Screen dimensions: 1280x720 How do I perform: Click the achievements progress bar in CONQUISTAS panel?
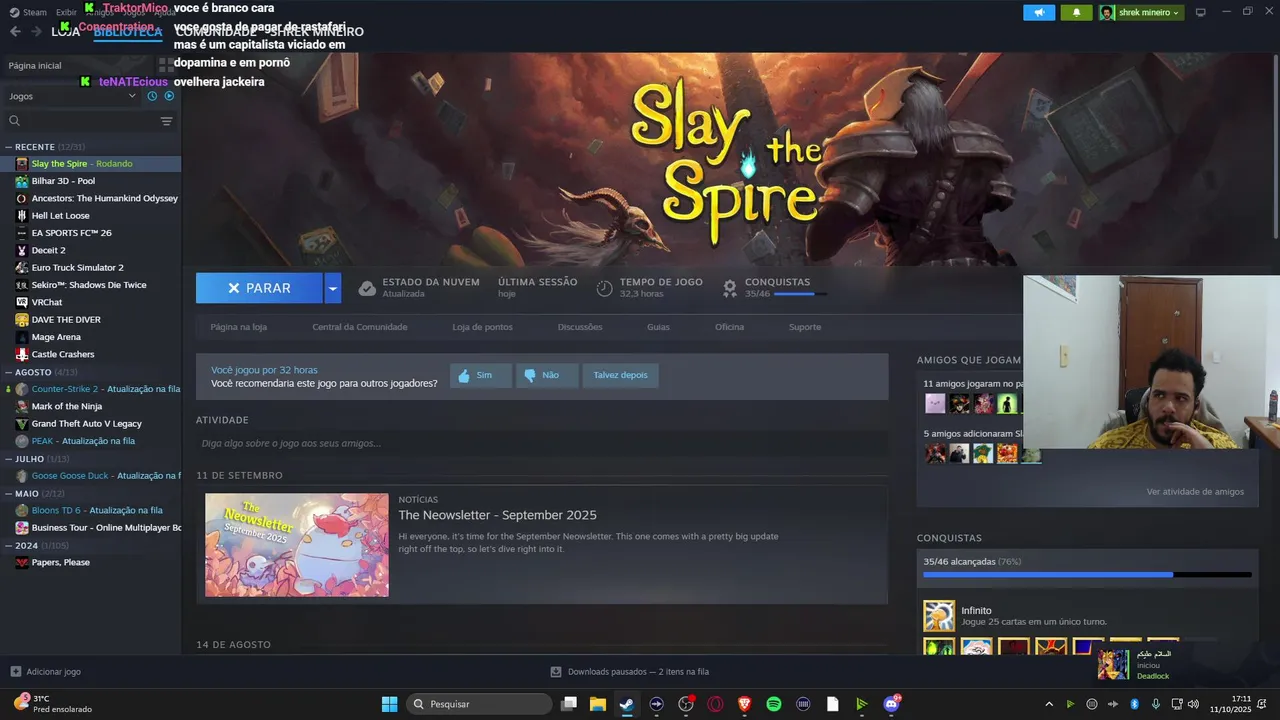1087,575
